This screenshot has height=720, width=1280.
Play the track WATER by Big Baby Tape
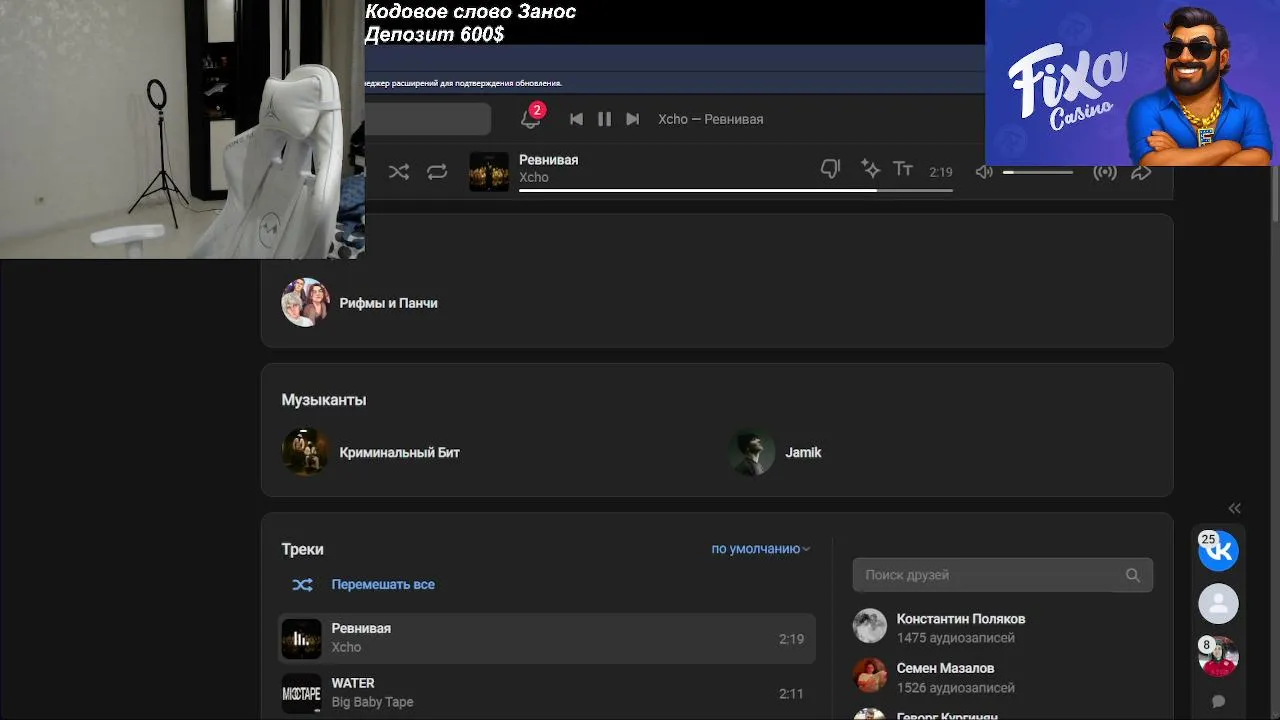tap(546, 693)
